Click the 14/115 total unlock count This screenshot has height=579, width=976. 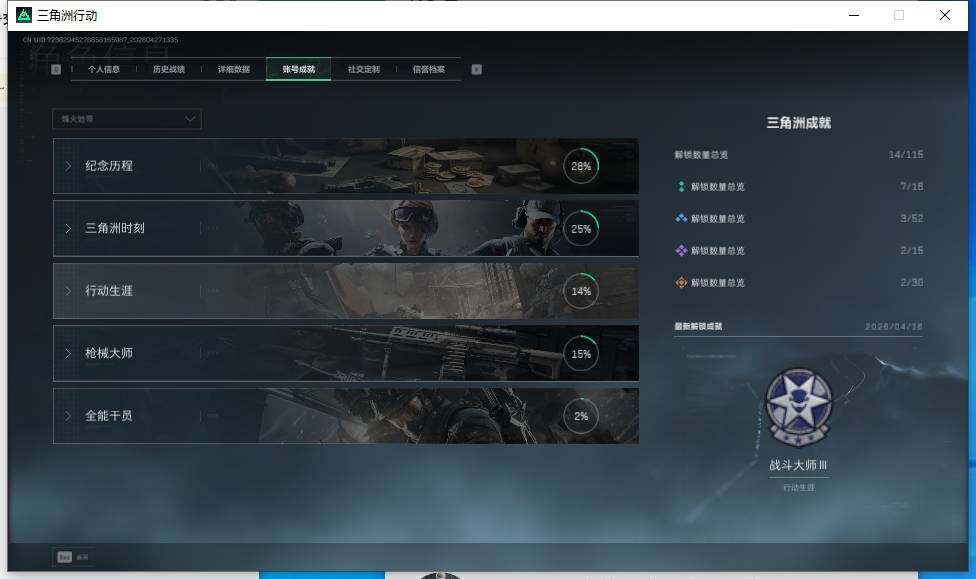pyautogui.click(x=906, y=154)
